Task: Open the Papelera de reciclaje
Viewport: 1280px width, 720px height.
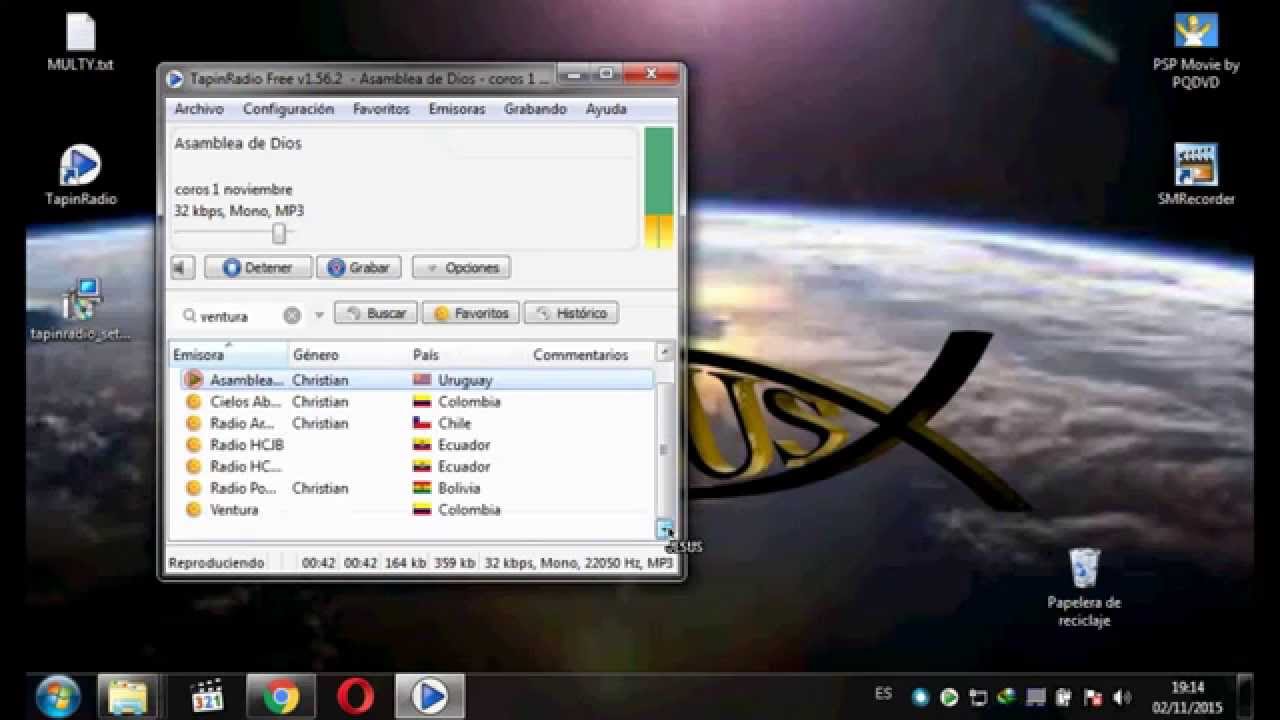Action: pos(1084,589)
